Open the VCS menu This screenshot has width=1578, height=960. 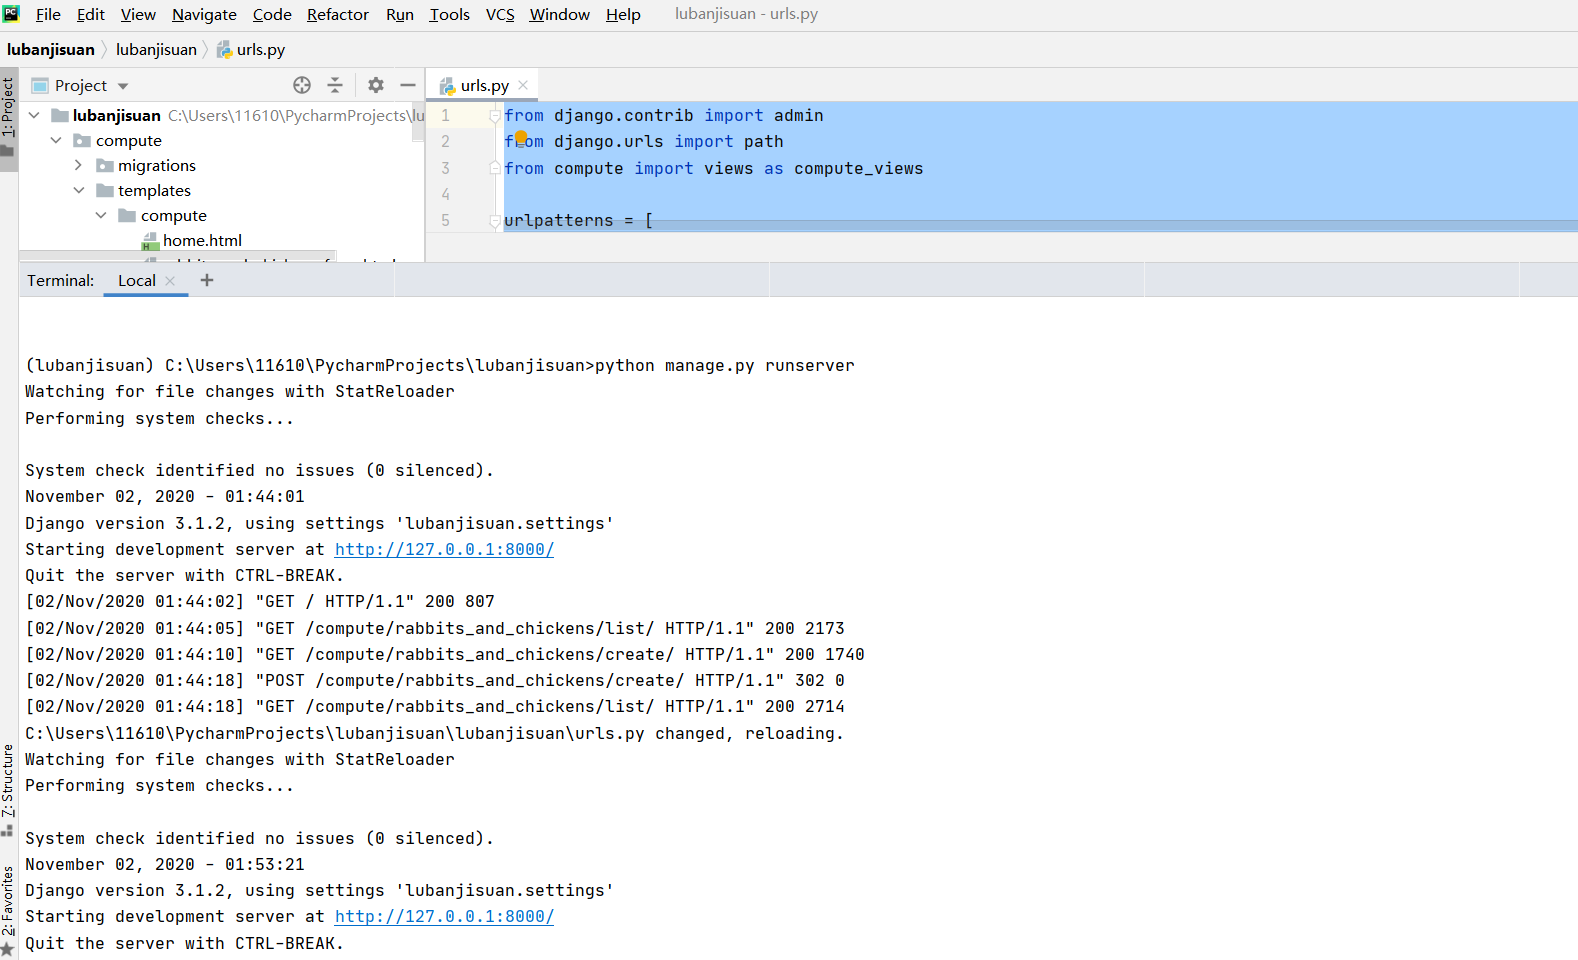click(x=500, y=14)
